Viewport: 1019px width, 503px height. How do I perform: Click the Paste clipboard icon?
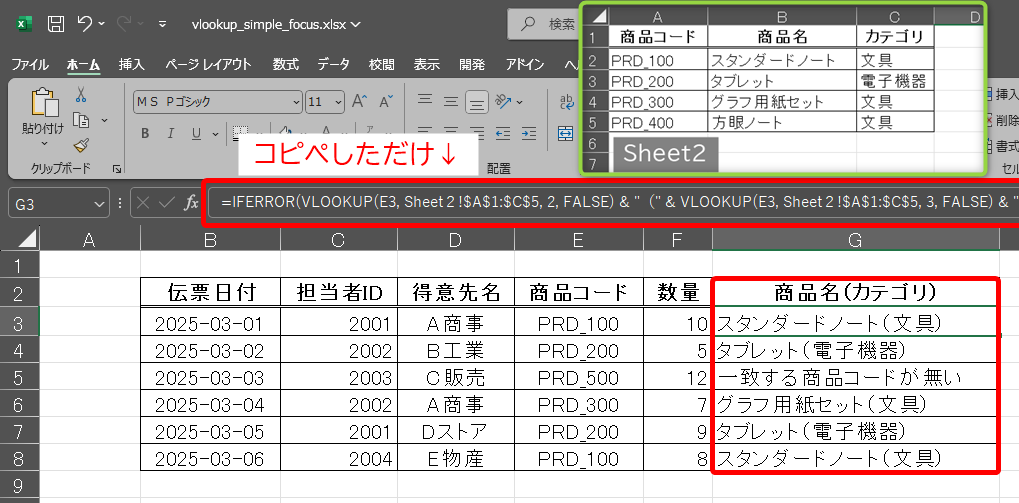tap(43, 102)
